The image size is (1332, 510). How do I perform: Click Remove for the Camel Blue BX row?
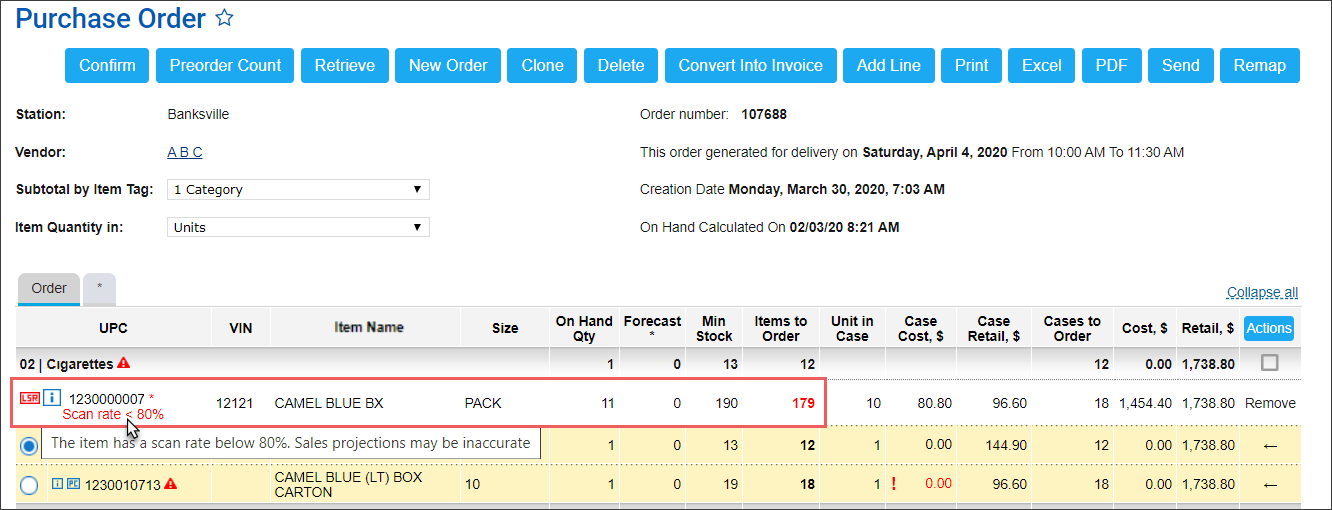coord(1270,403)
